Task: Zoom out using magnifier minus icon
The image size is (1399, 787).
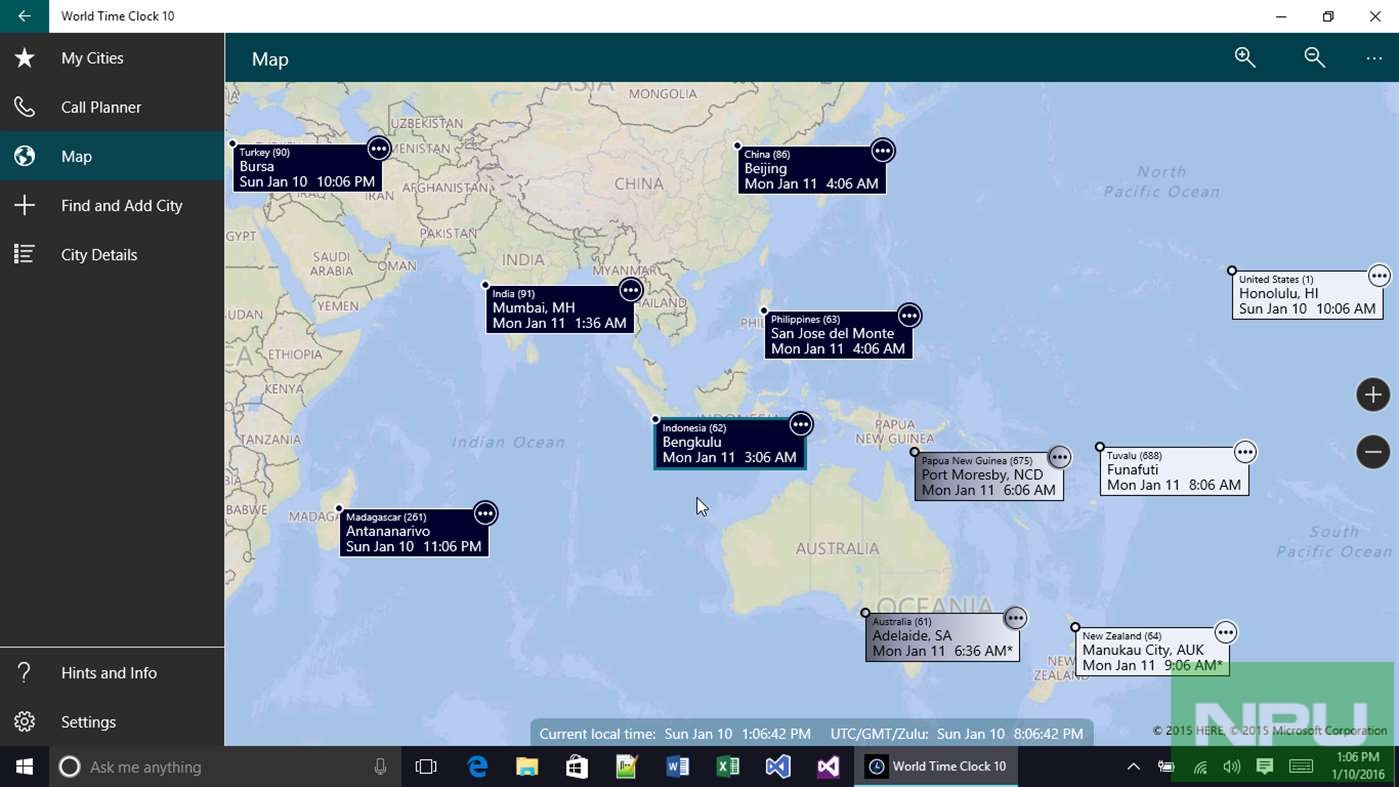Action: pos(1315,58)
